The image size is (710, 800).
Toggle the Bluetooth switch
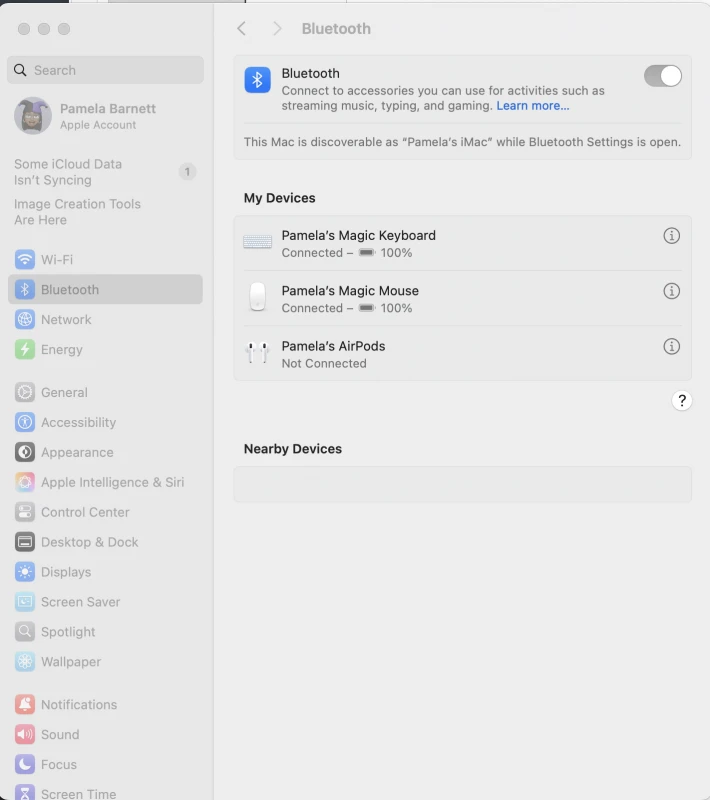click(x=663, y=77)
